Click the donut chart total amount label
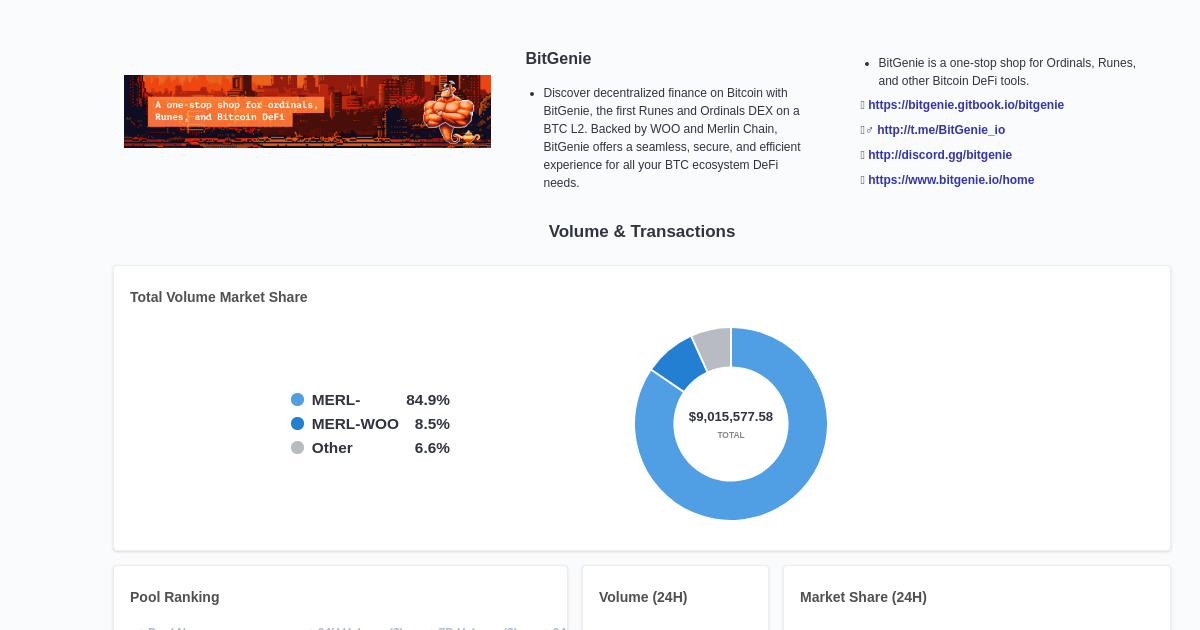This screenshot has width=1200, height=630. coord(730,416)
